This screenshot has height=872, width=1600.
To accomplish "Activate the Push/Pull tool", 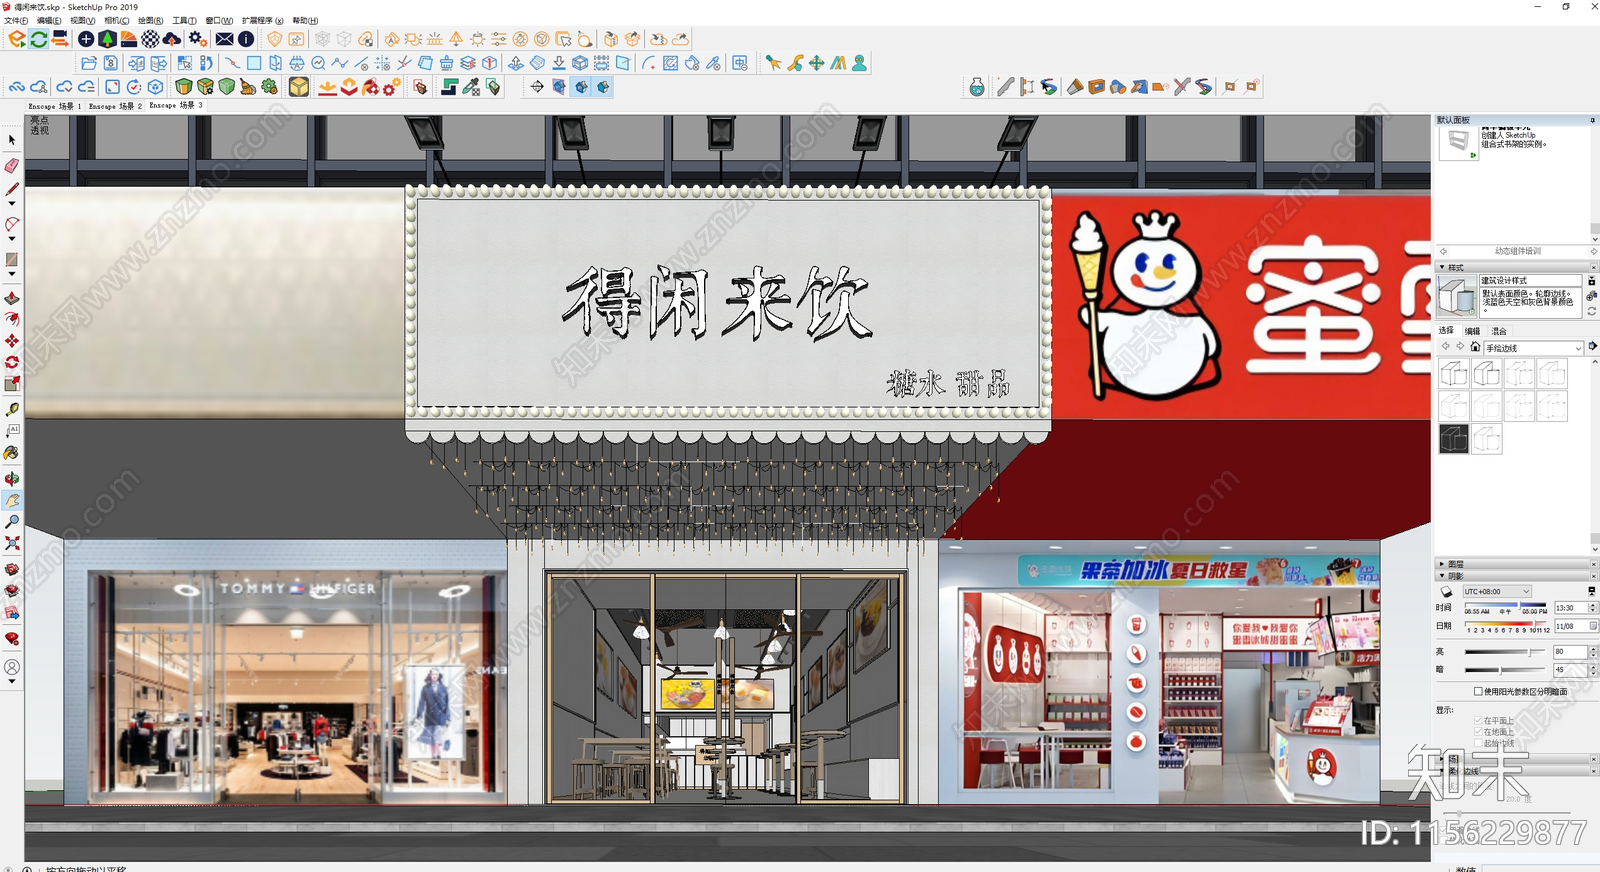I will point(12,298).
